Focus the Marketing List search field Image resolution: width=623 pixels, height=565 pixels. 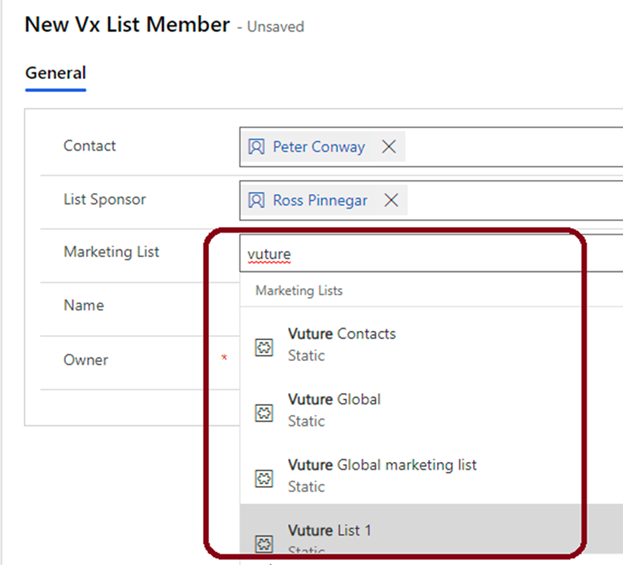click(431, 253)
